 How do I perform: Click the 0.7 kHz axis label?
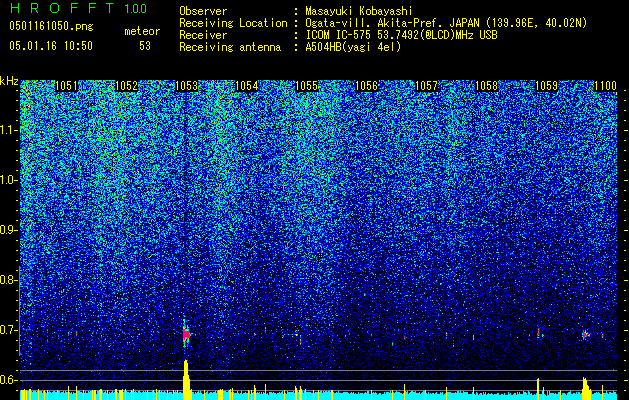pos(8,330)
